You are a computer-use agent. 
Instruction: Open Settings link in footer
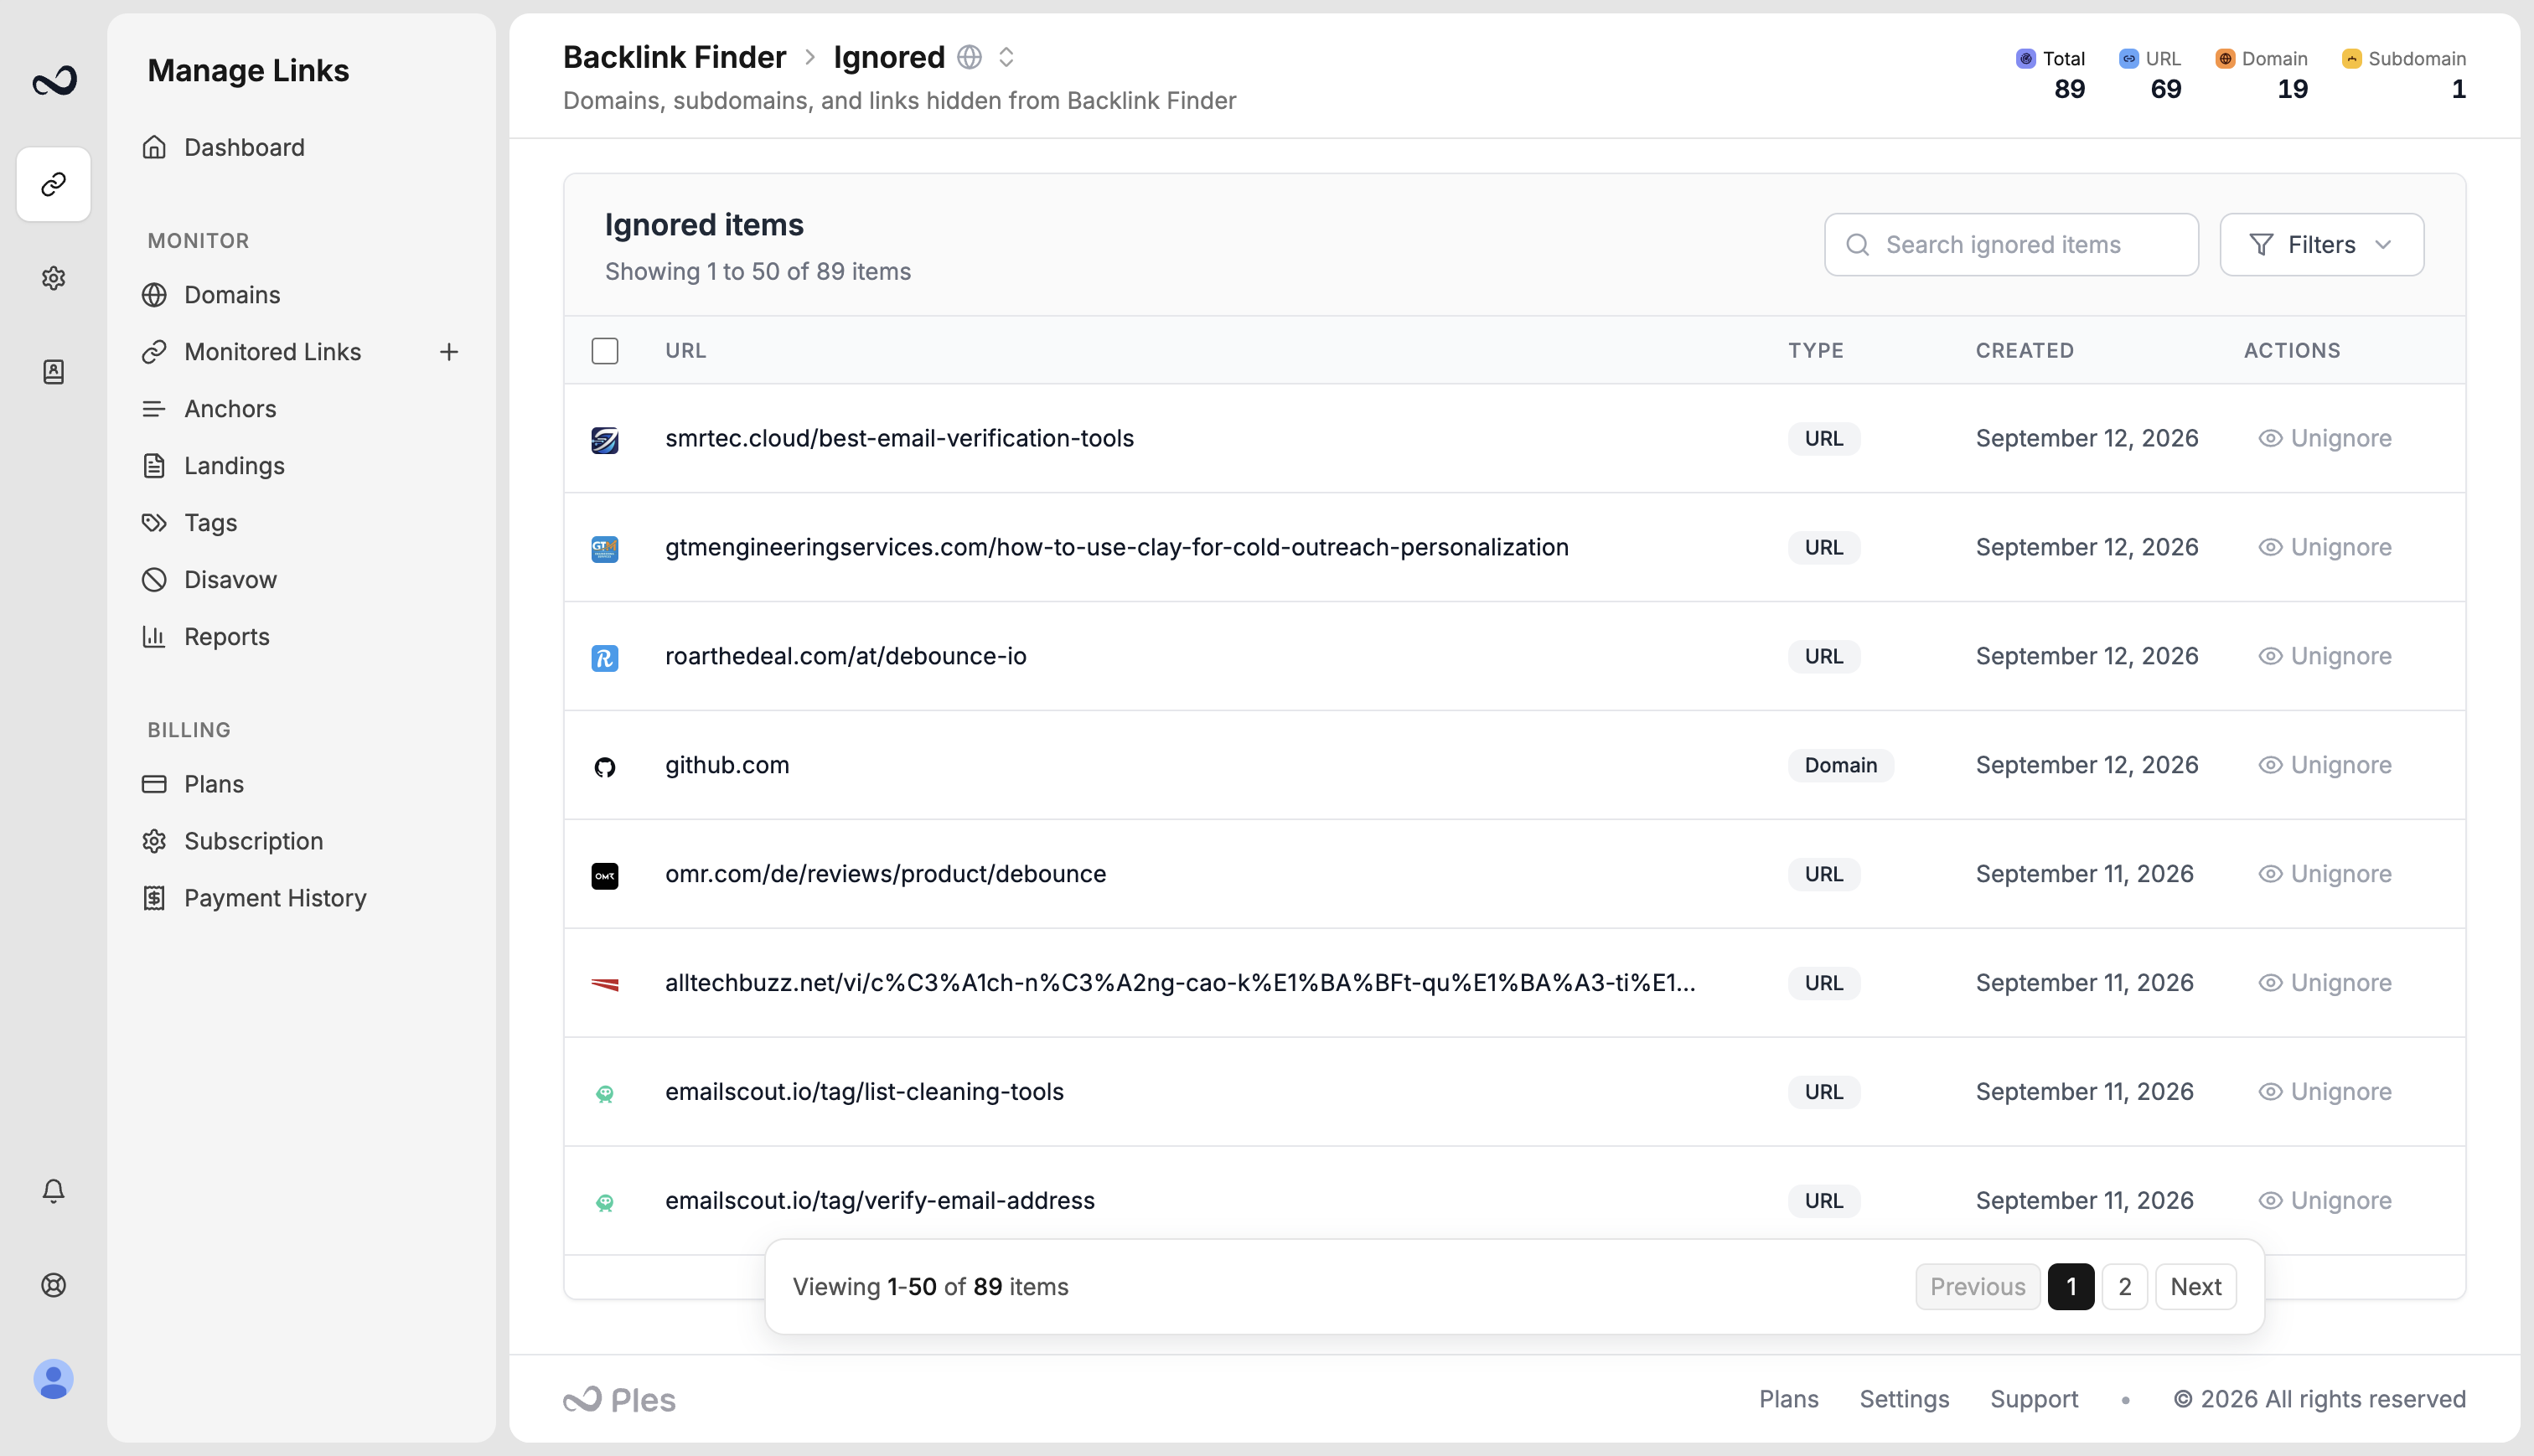(x=1904, y=1399)
